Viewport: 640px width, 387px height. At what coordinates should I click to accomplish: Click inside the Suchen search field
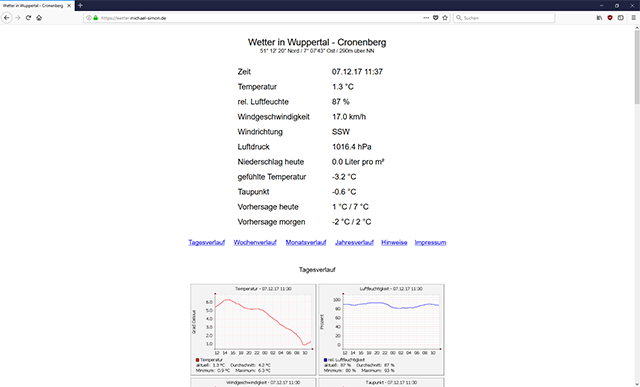point(504,18)
